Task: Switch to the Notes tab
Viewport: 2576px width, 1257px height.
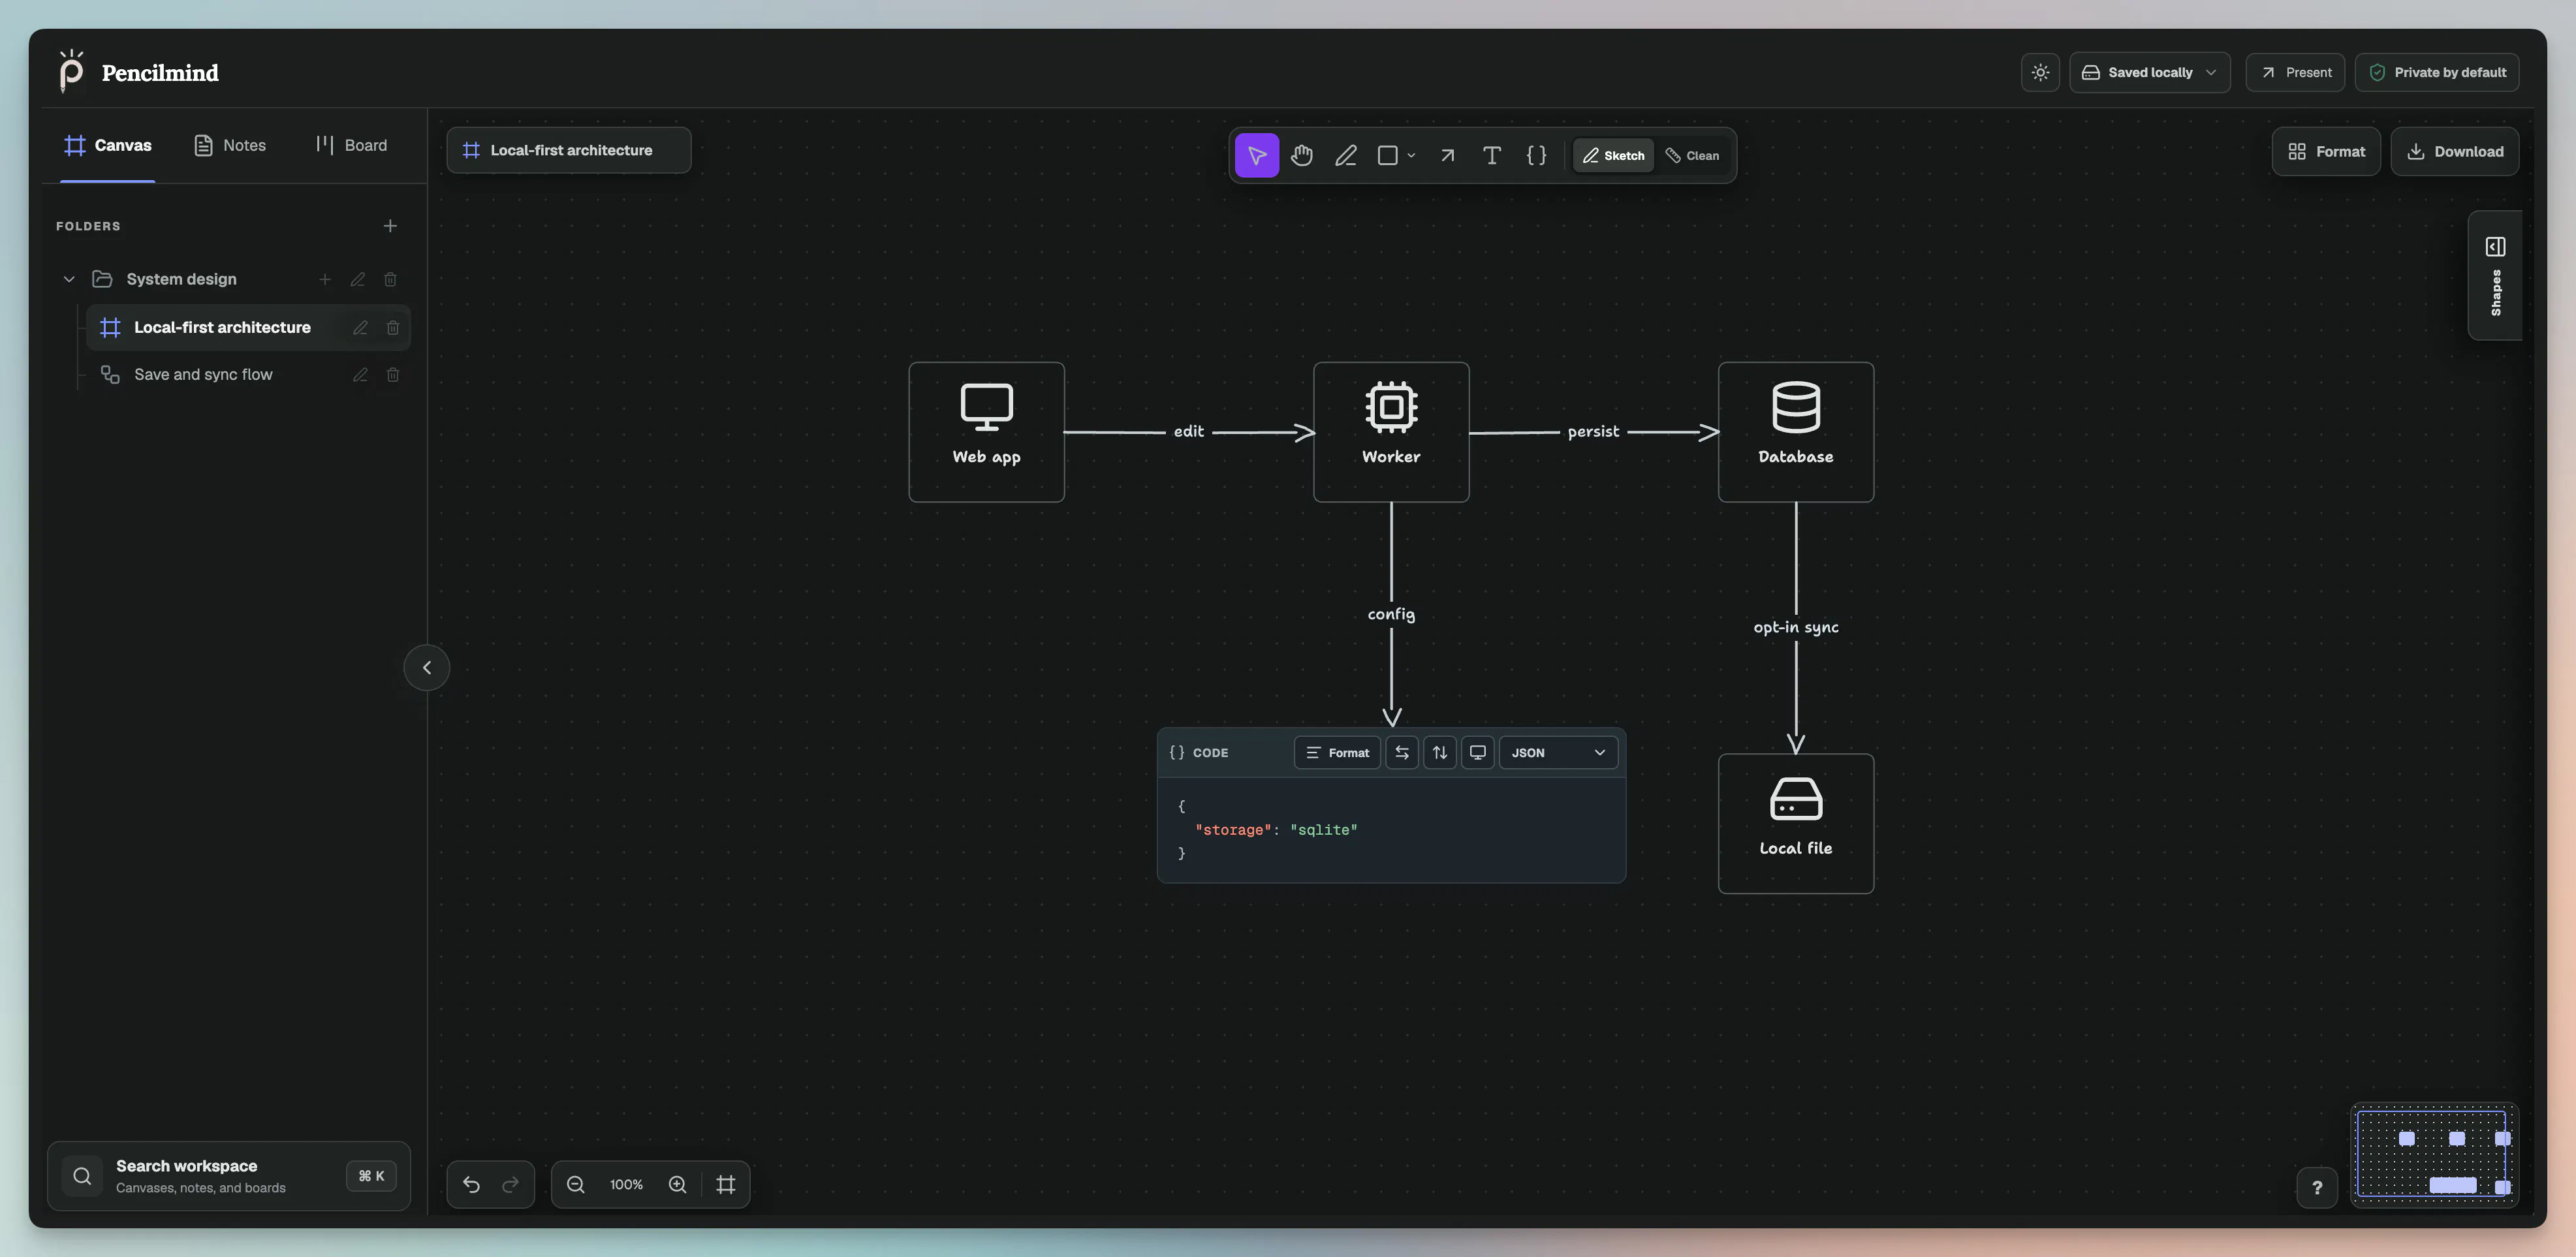Action: coord(230,145)
